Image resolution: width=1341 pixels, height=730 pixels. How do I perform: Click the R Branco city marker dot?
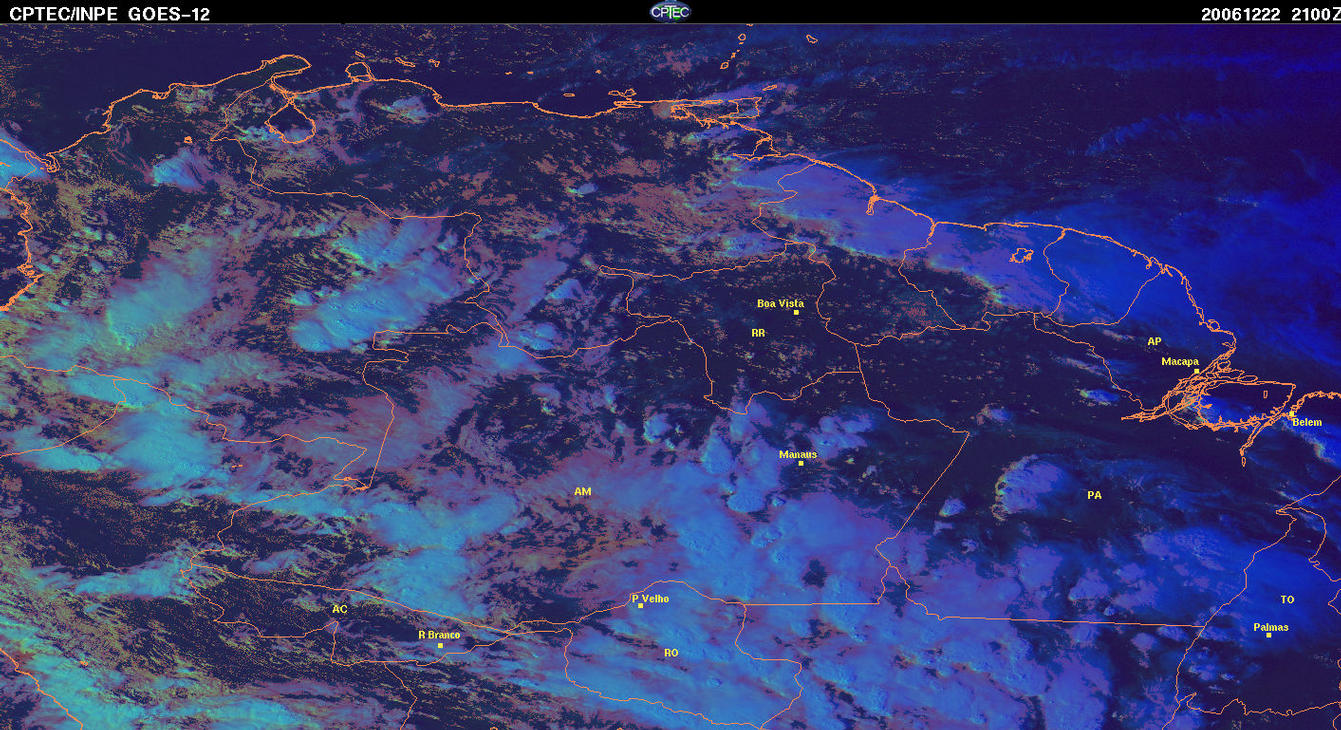440,645
